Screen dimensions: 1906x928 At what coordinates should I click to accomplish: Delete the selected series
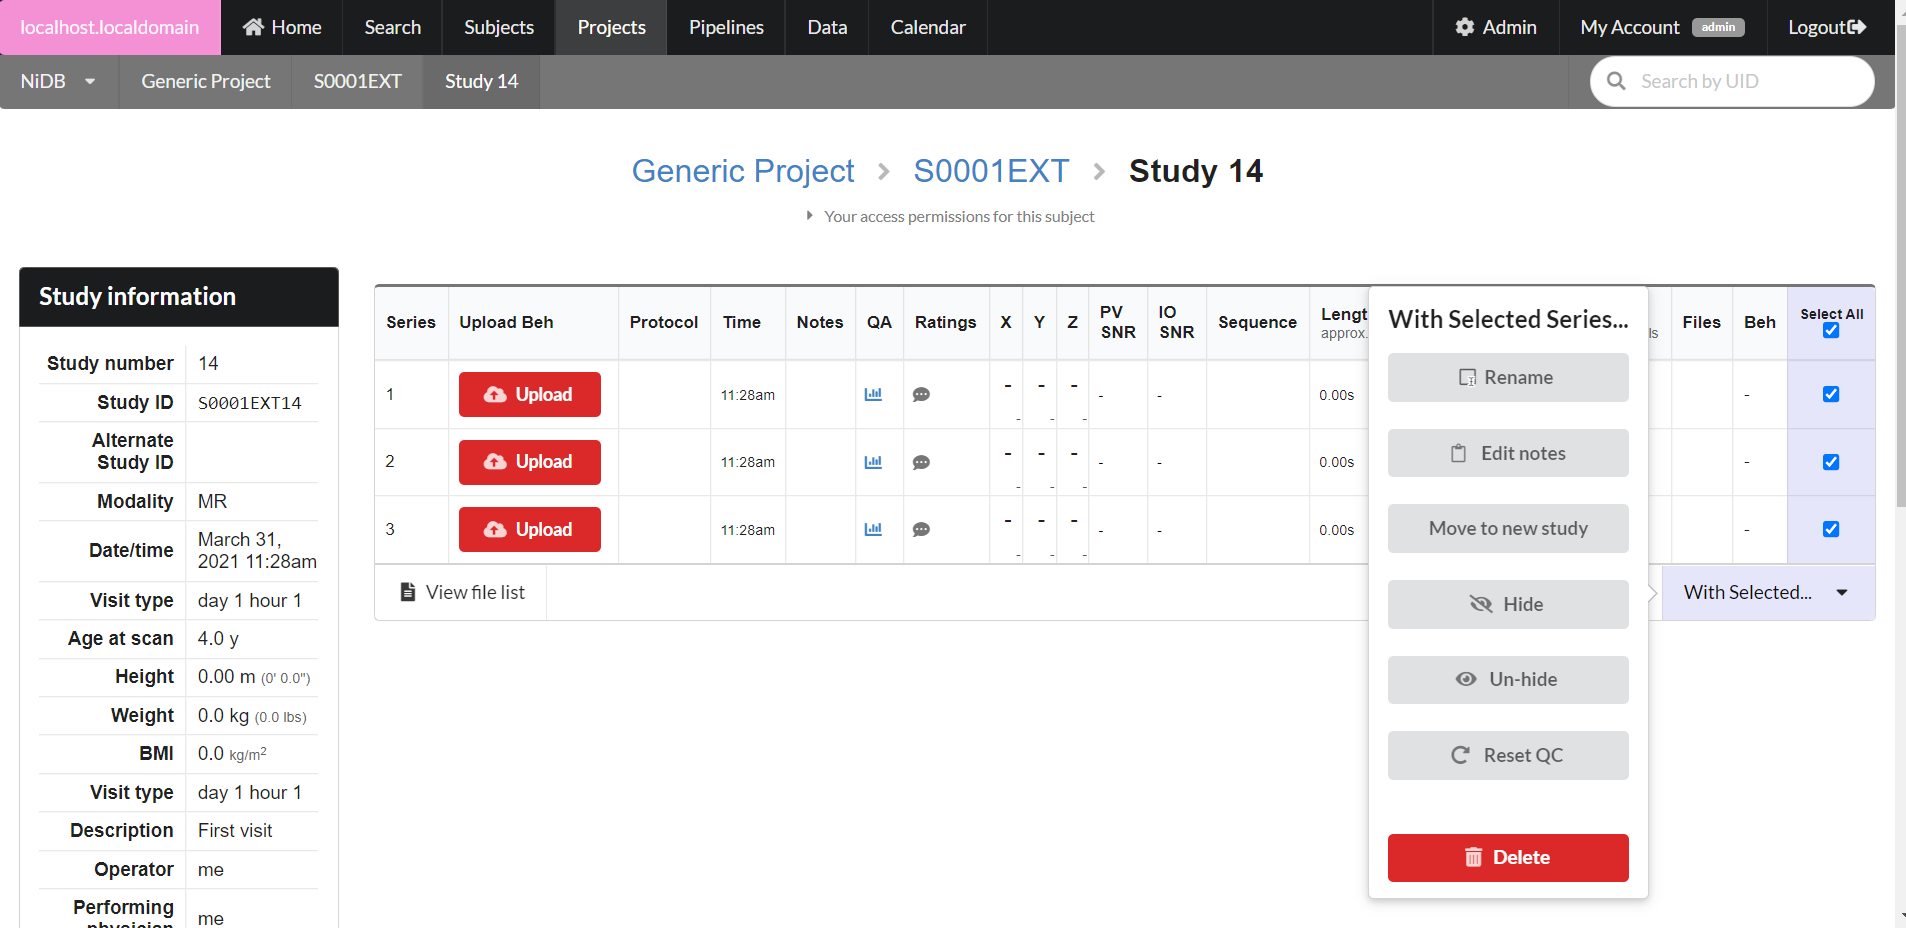pyautogui.click(x=1507, y=857)
